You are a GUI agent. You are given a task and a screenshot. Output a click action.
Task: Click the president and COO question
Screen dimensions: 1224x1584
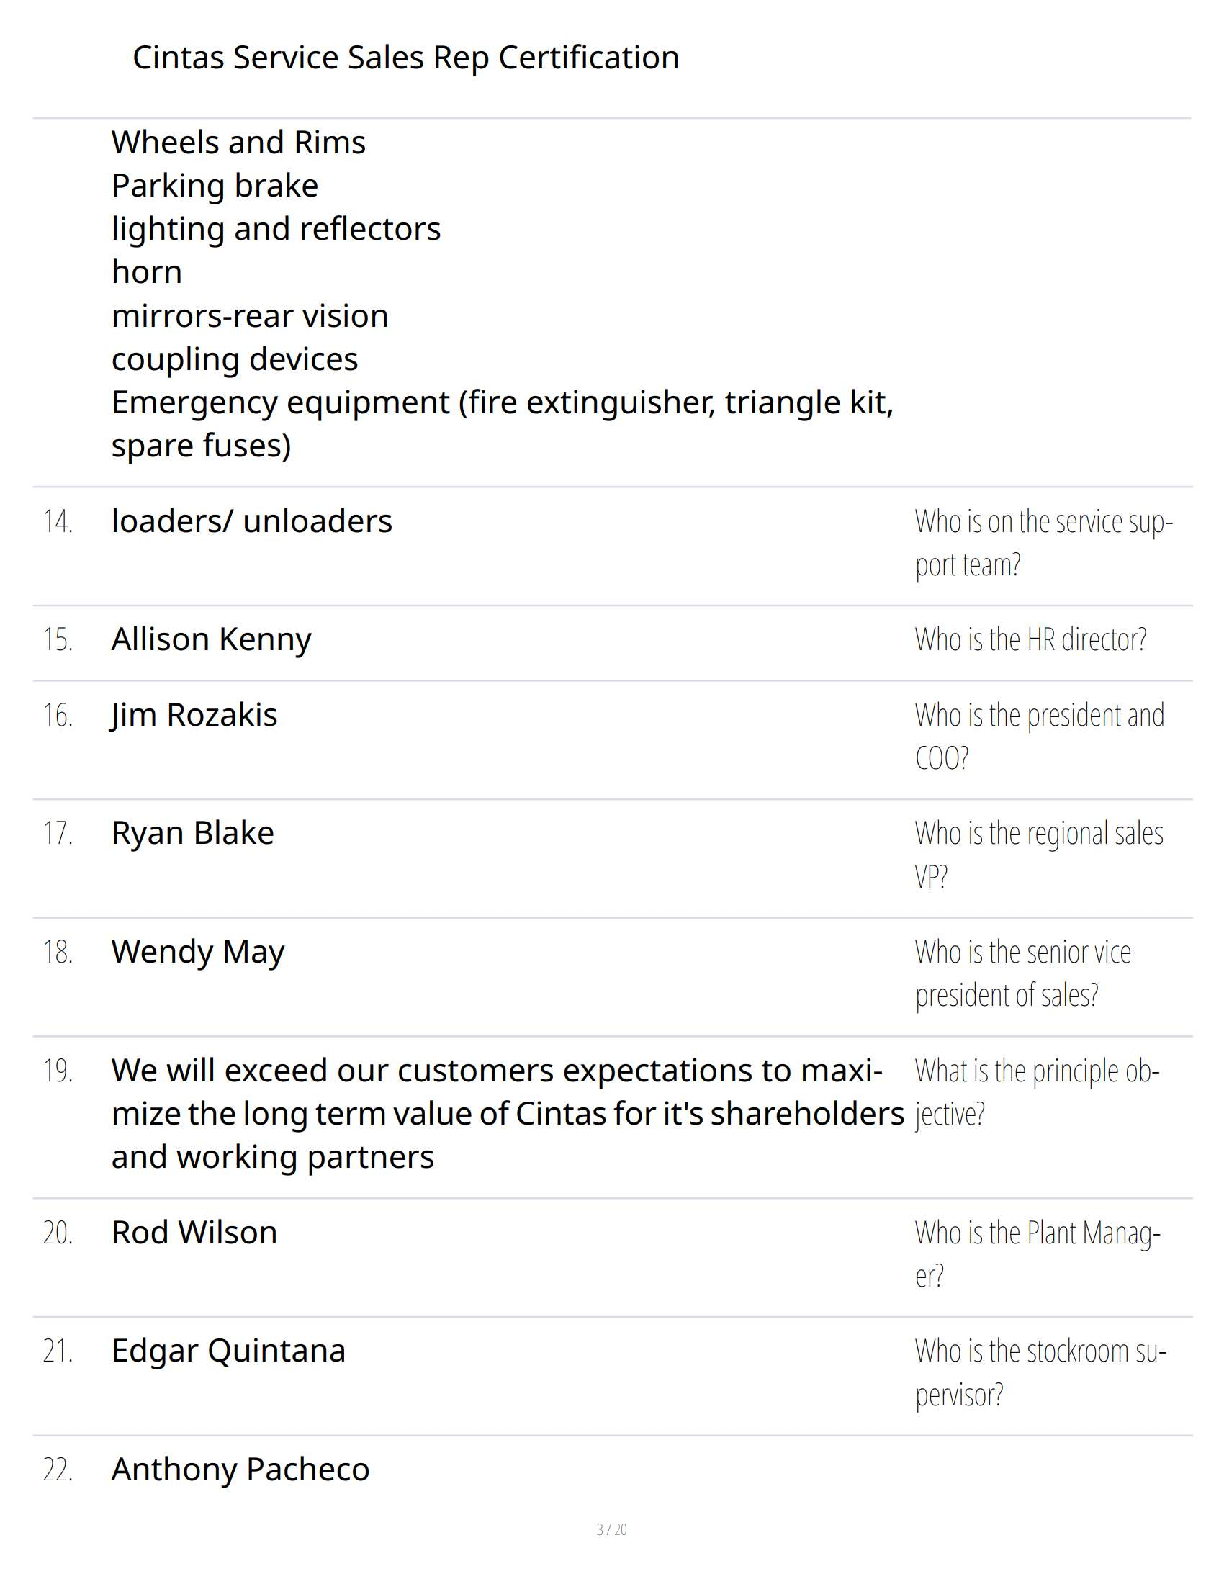[x=1039, y=737]
